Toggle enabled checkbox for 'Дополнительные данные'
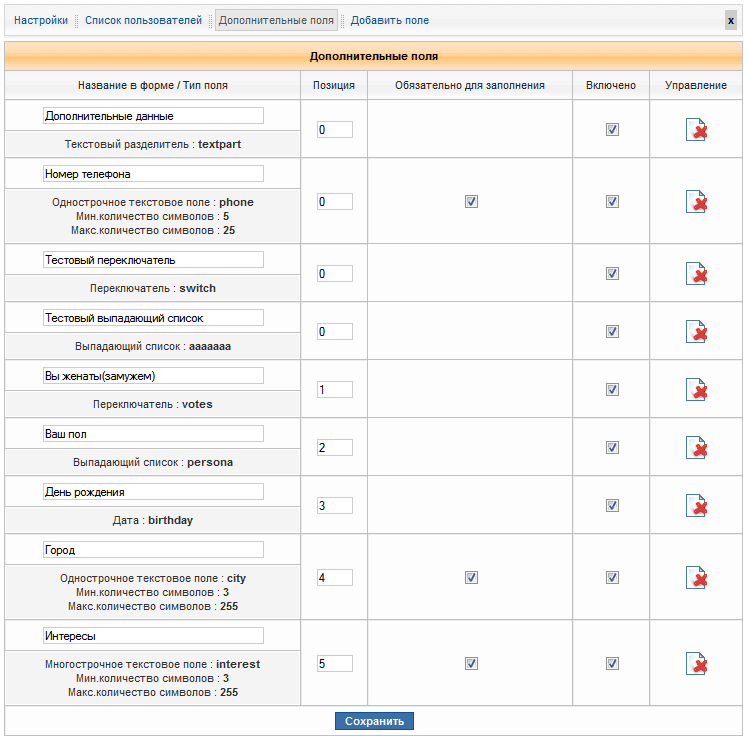 point(612,129)
